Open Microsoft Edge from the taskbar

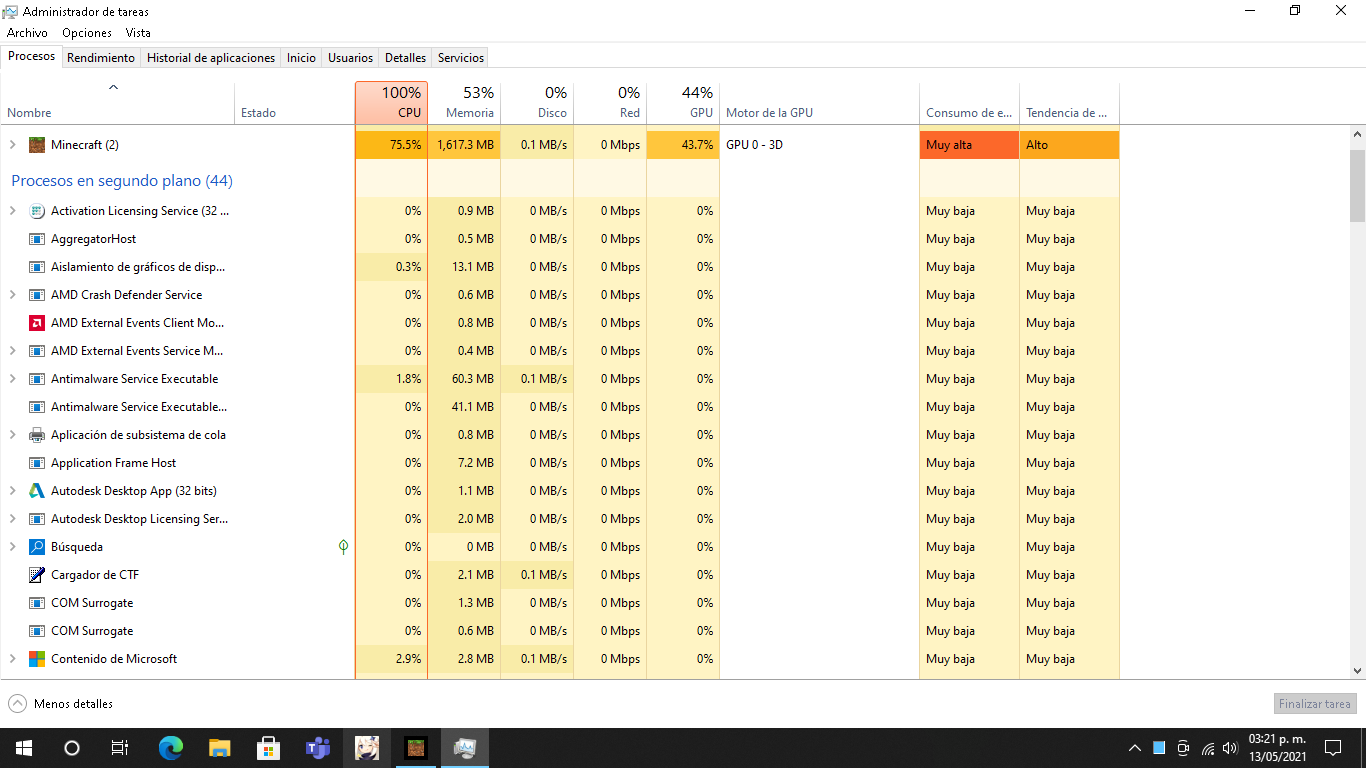click(x=171, y=747)
